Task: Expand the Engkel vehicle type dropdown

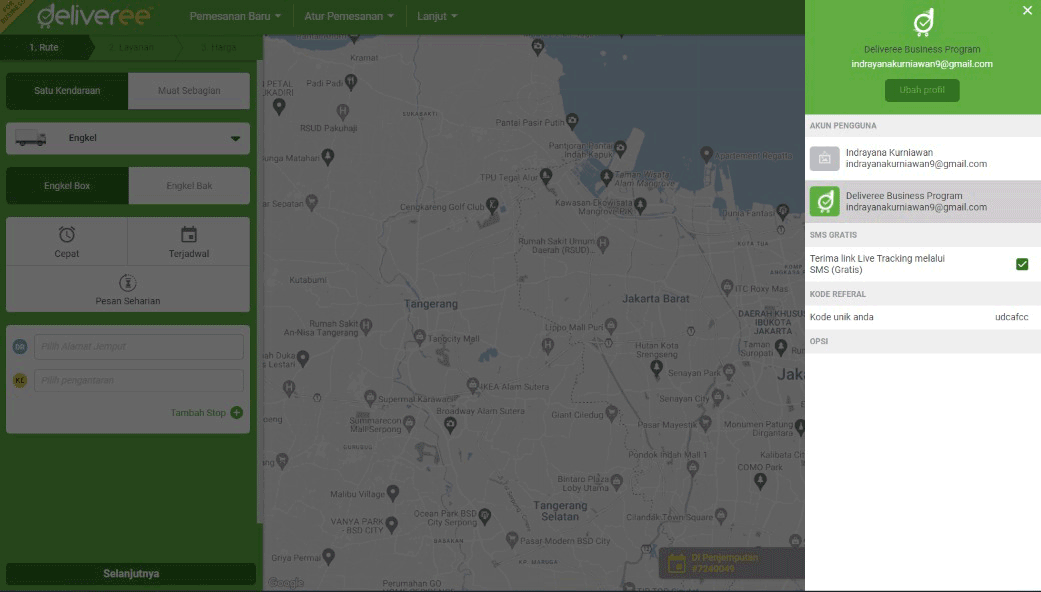Action: click(128, 138)
